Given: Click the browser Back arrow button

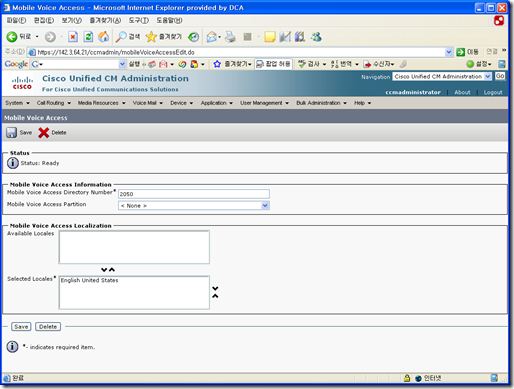Looking at the screenshot, I should (12, 37).
